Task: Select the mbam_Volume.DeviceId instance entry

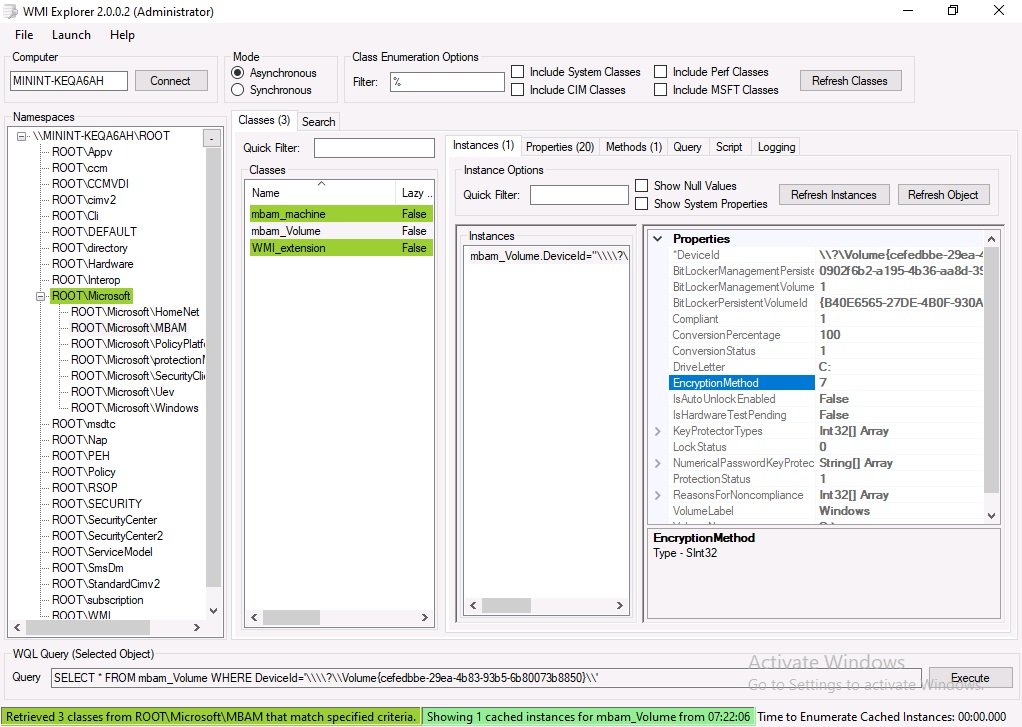Action: click(548, 256)
